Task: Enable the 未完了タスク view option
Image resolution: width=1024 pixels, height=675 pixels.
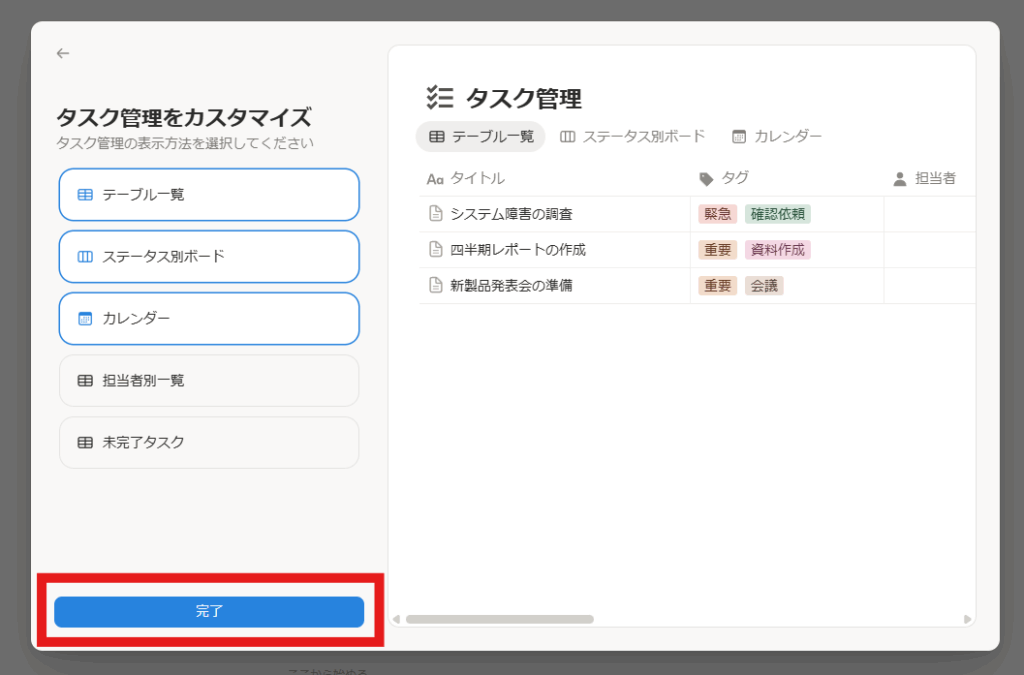Action: click(209, 442)
